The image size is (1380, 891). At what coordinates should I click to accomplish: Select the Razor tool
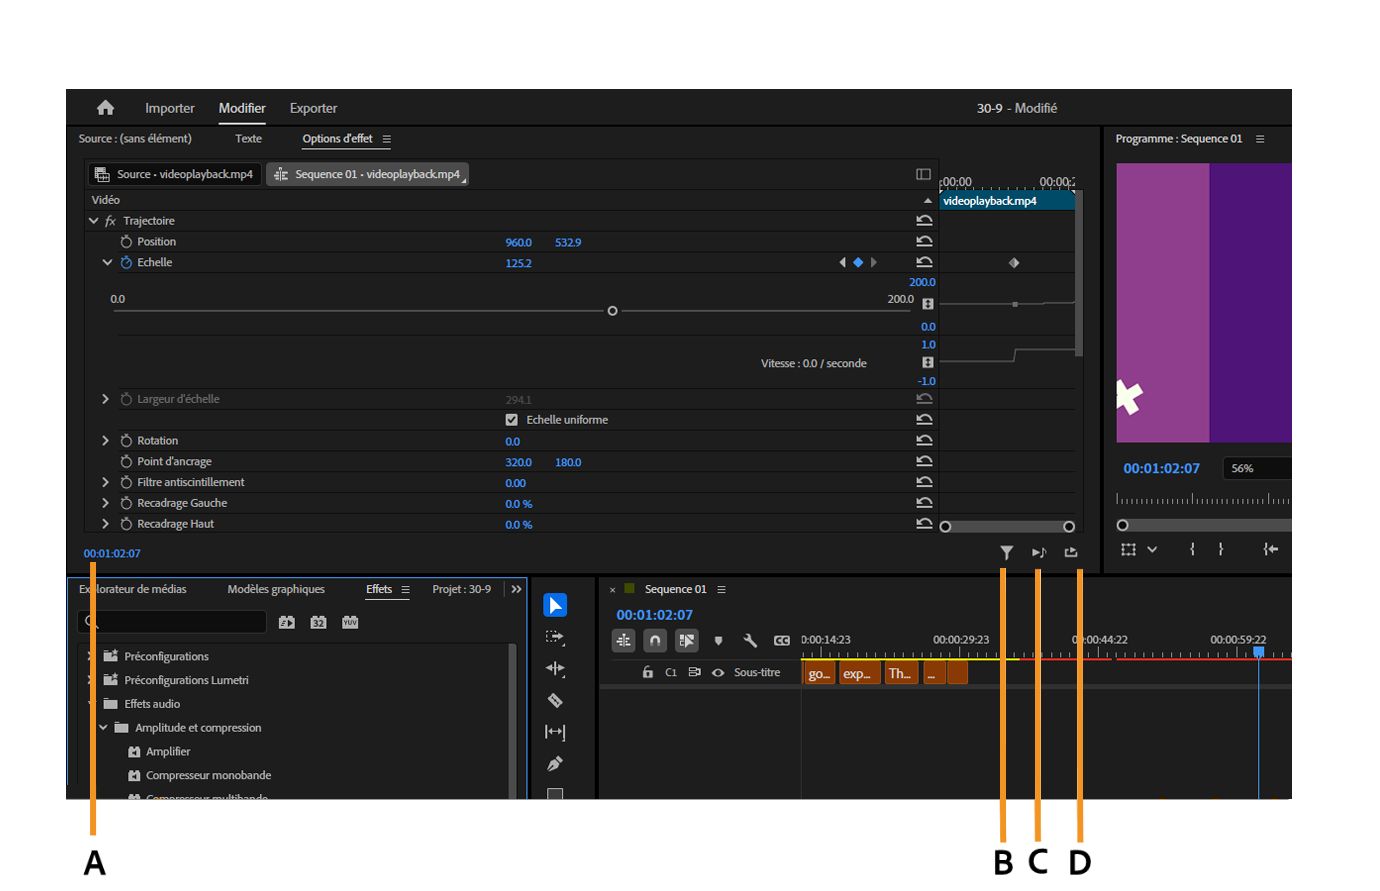click(555, 701)
